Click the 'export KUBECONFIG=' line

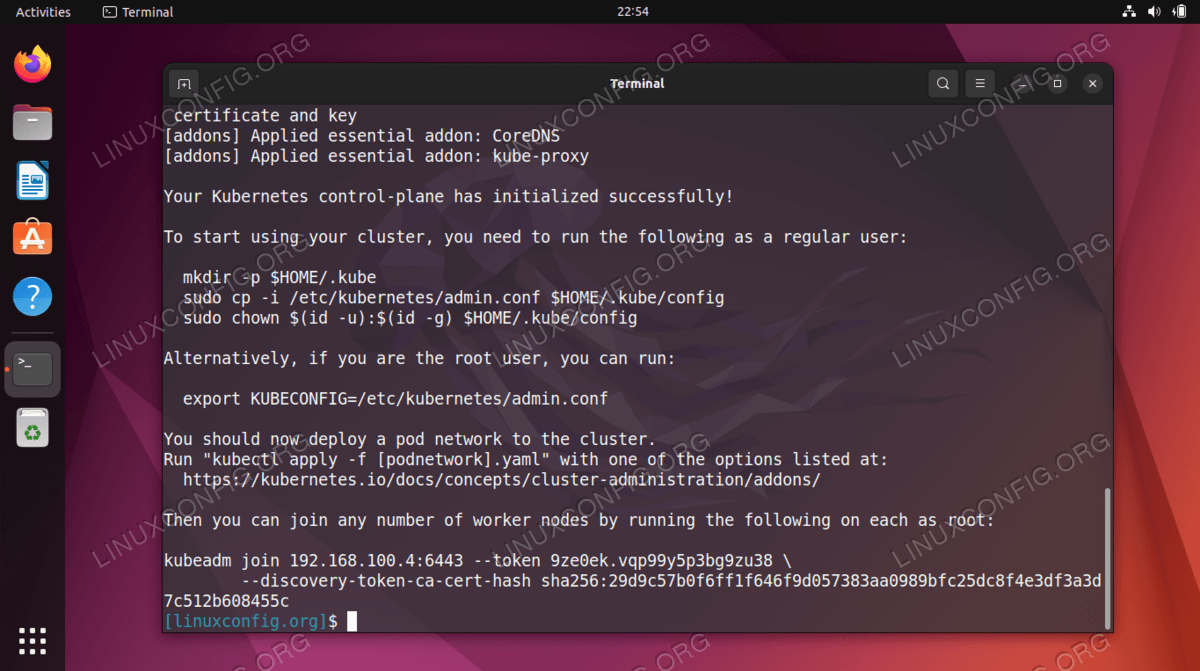point(395,399)
